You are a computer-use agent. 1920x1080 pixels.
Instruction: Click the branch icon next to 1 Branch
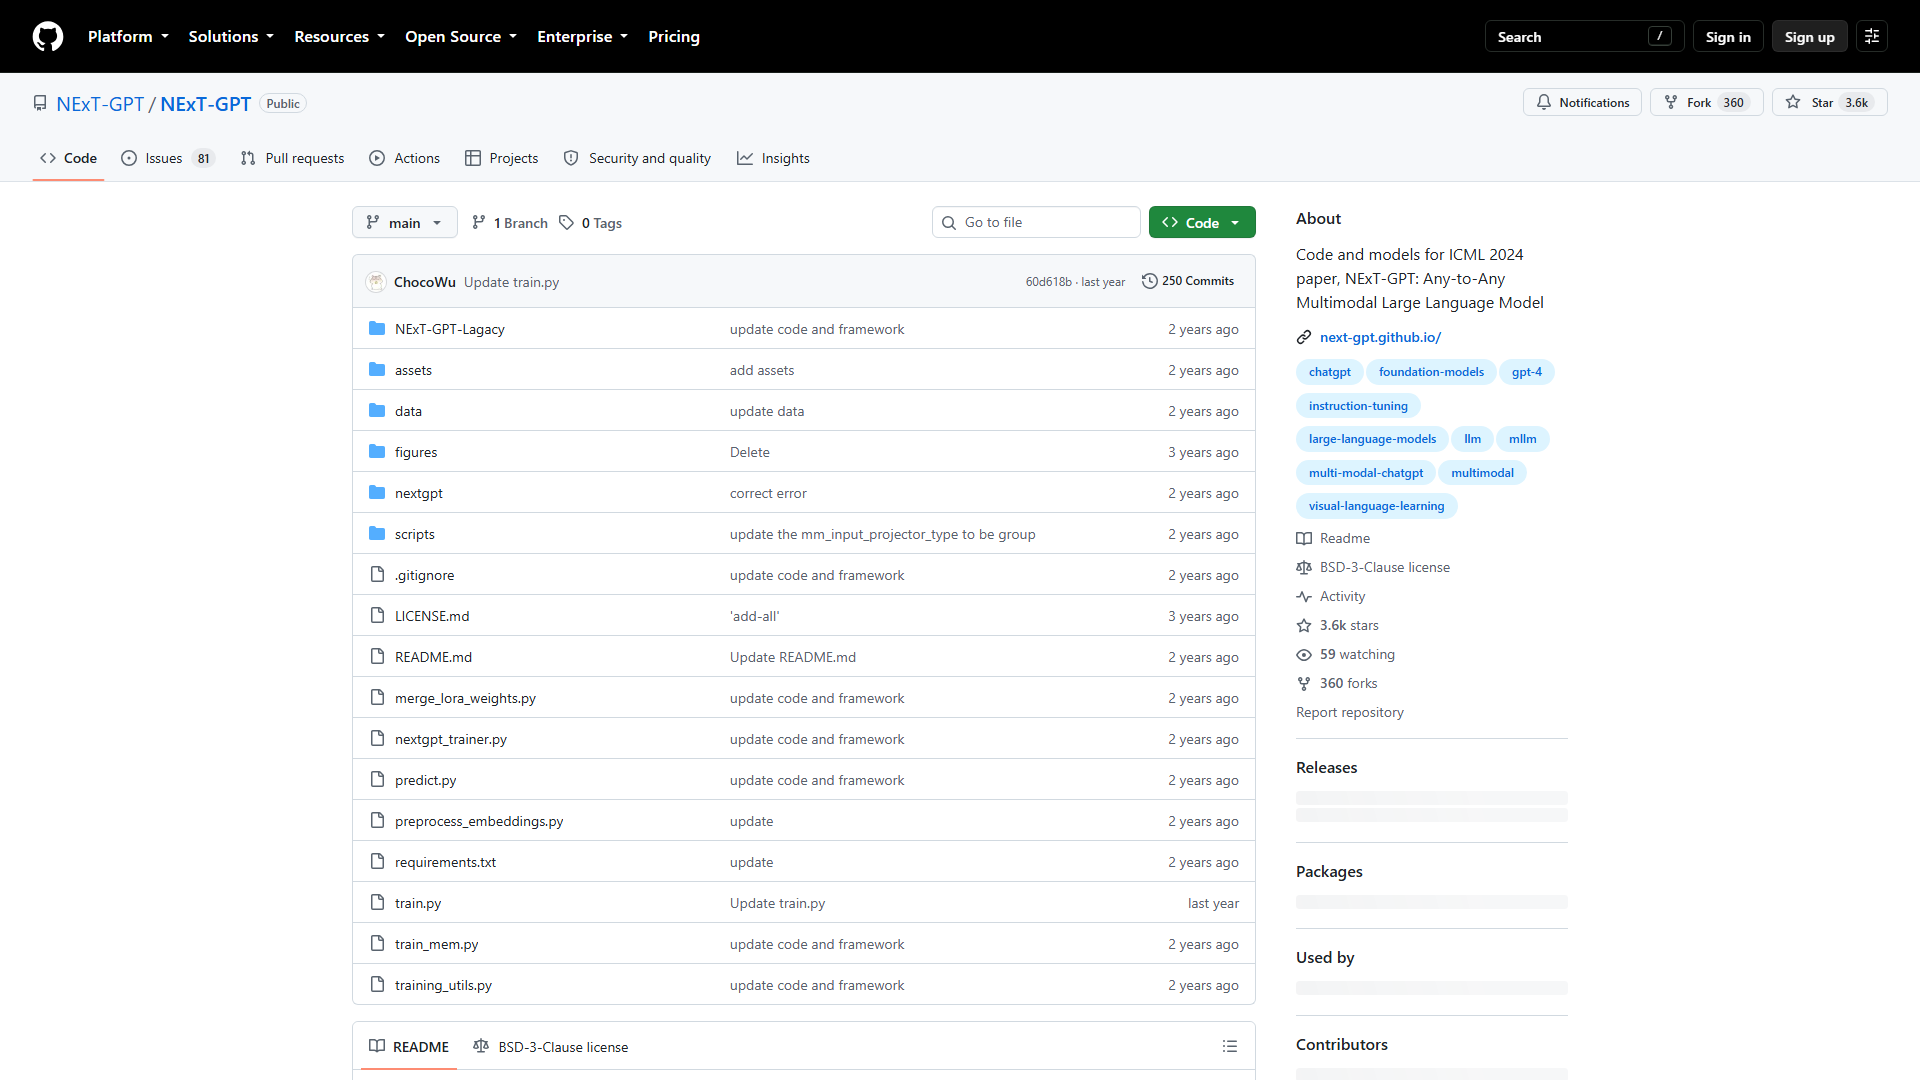[479, 223]
